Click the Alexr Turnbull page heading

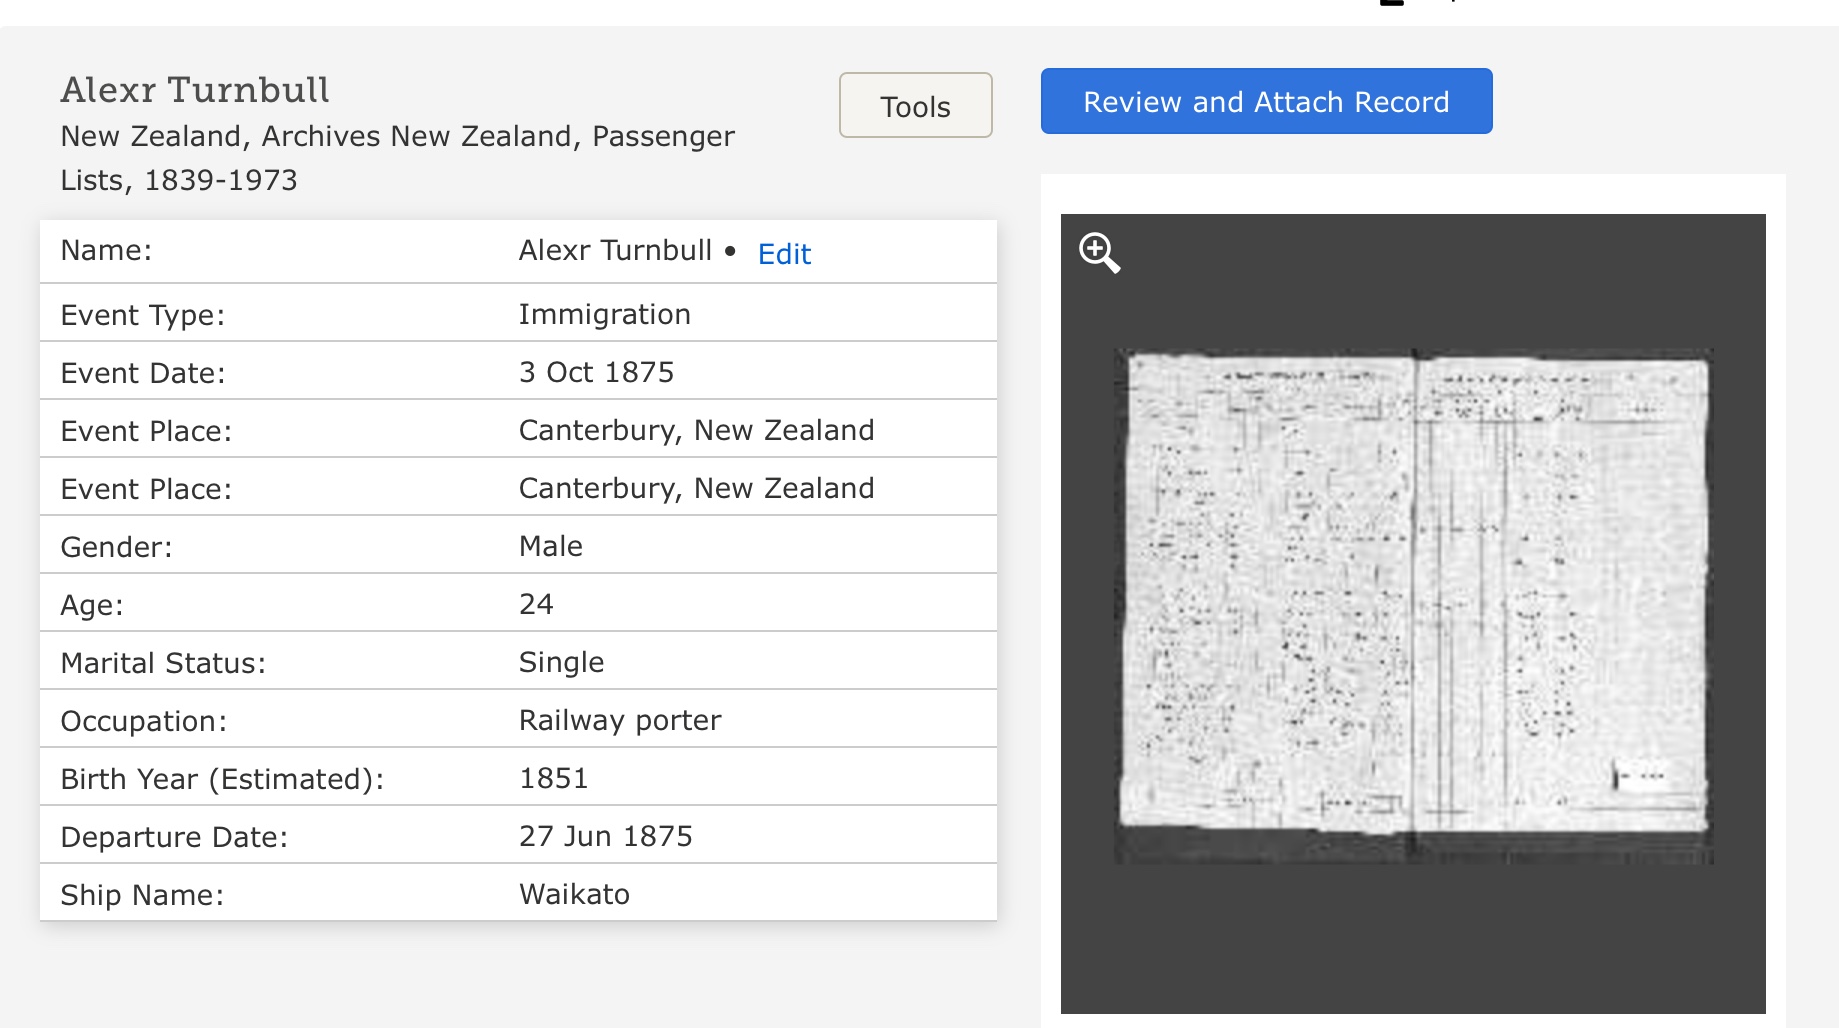[x=195, y=90]
